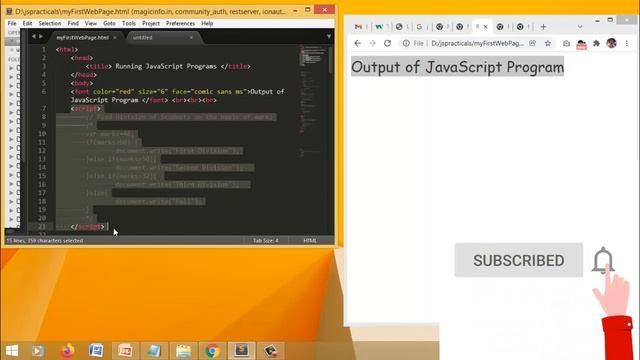640x360 pixels.
Task: Open the Find menu
Action: (x=73, y=24)
